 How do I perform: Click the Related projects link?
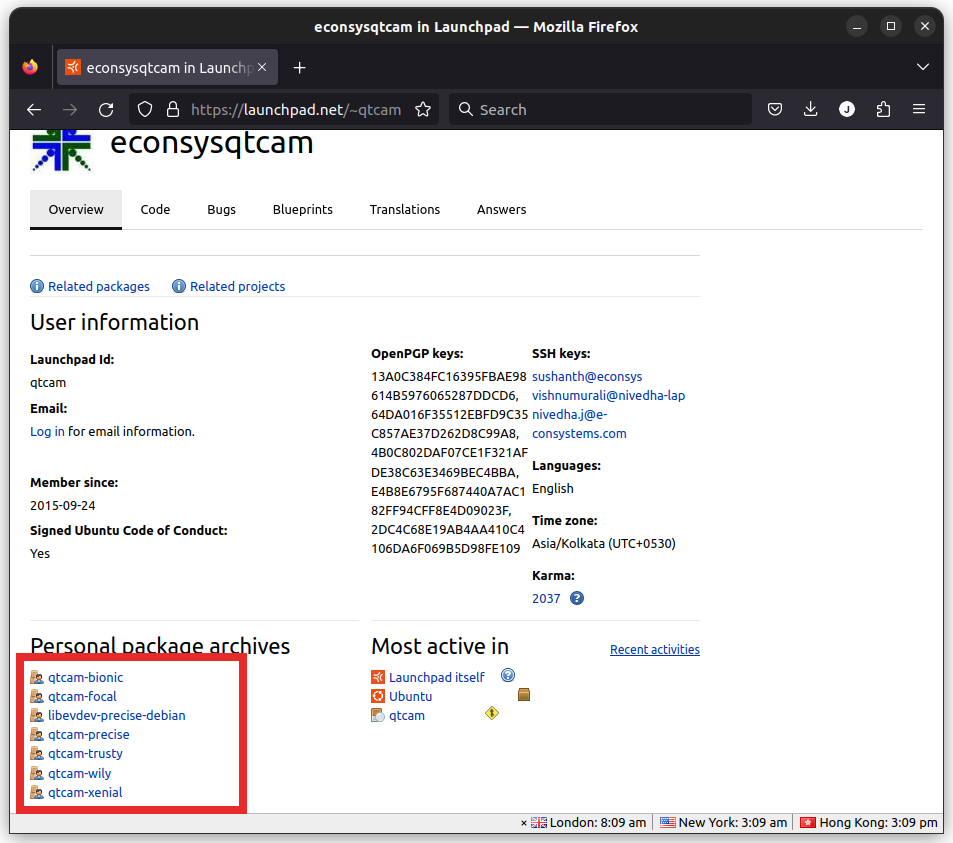[237, 286]
